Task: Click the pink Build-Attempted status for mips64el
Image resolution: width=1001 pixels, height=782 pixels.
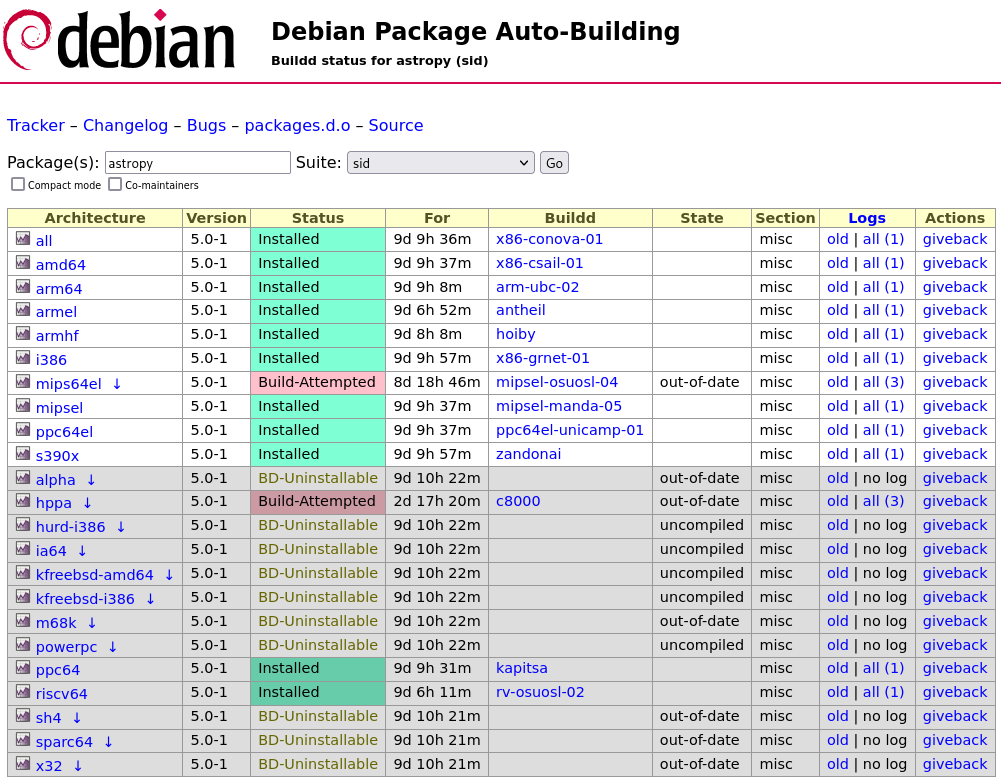Action: [317, 382]
